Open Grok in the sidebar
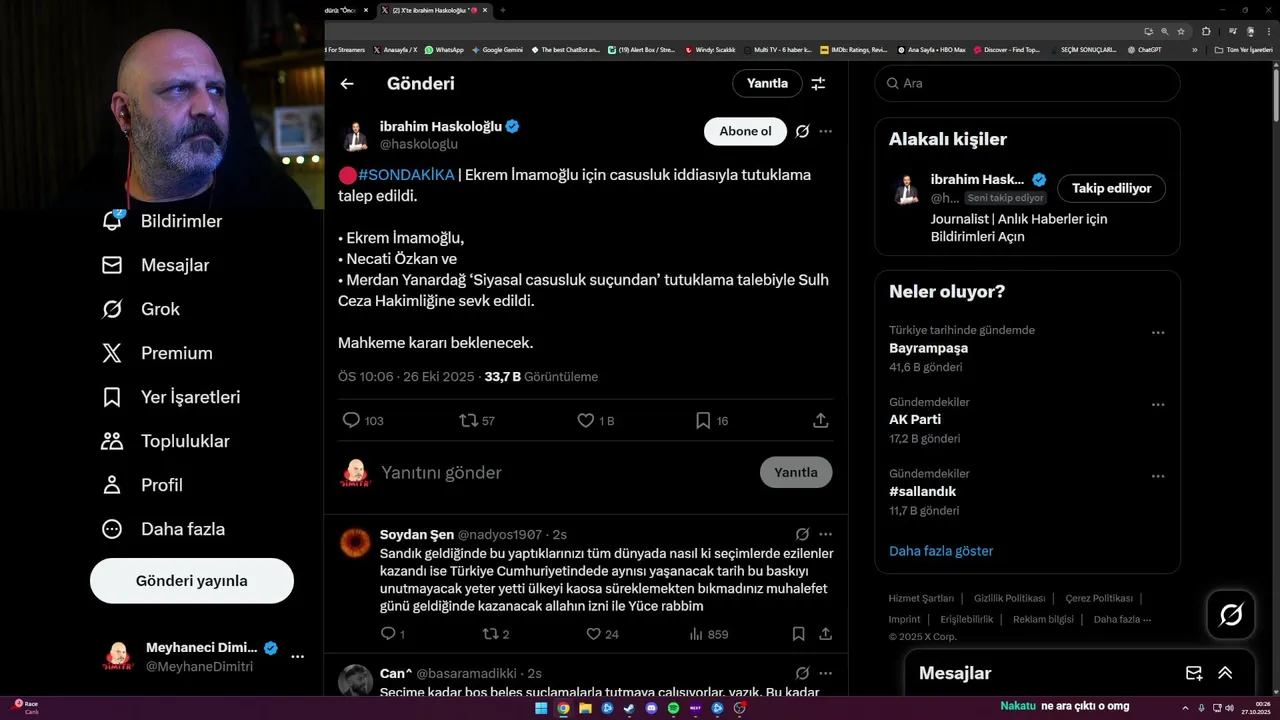This screenshot has width=1280, height=720. pos(141,309)
